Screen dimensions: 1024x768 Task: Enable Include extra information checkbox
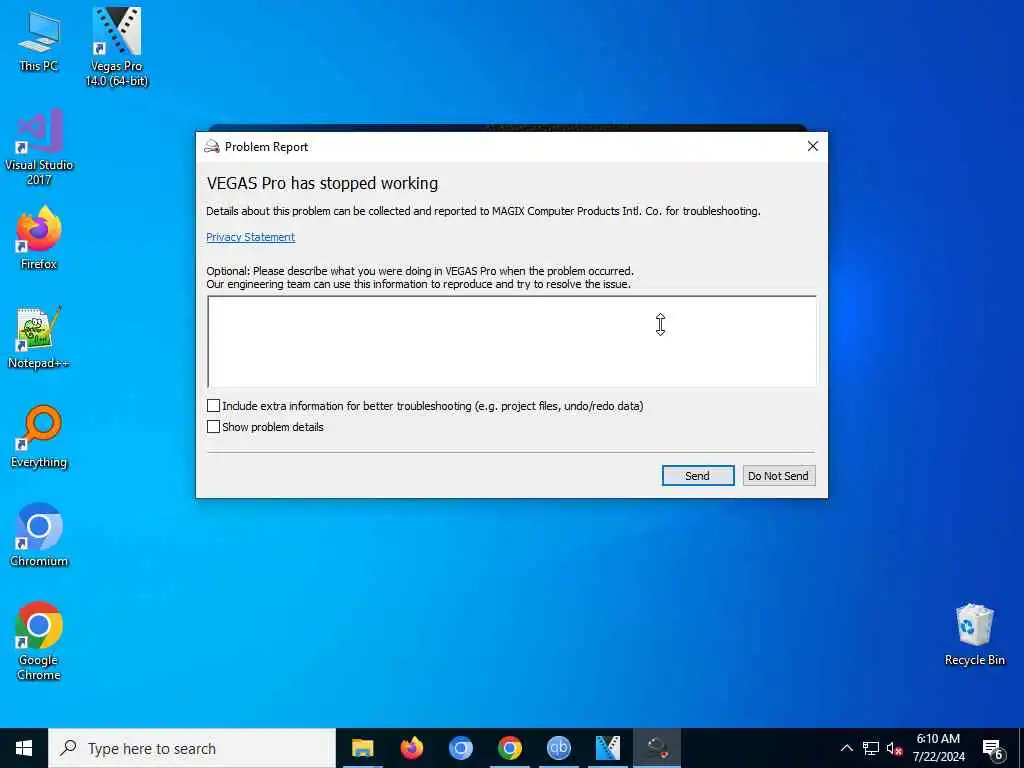(x=213, y=406)
